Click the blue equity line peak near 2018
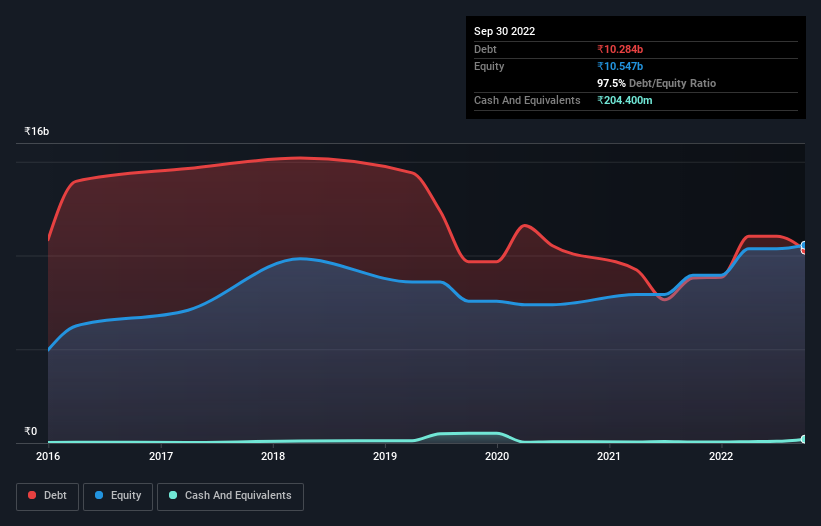Image resolution: width=821 pixels, height=526 pixels. click(x=300, y=259)
